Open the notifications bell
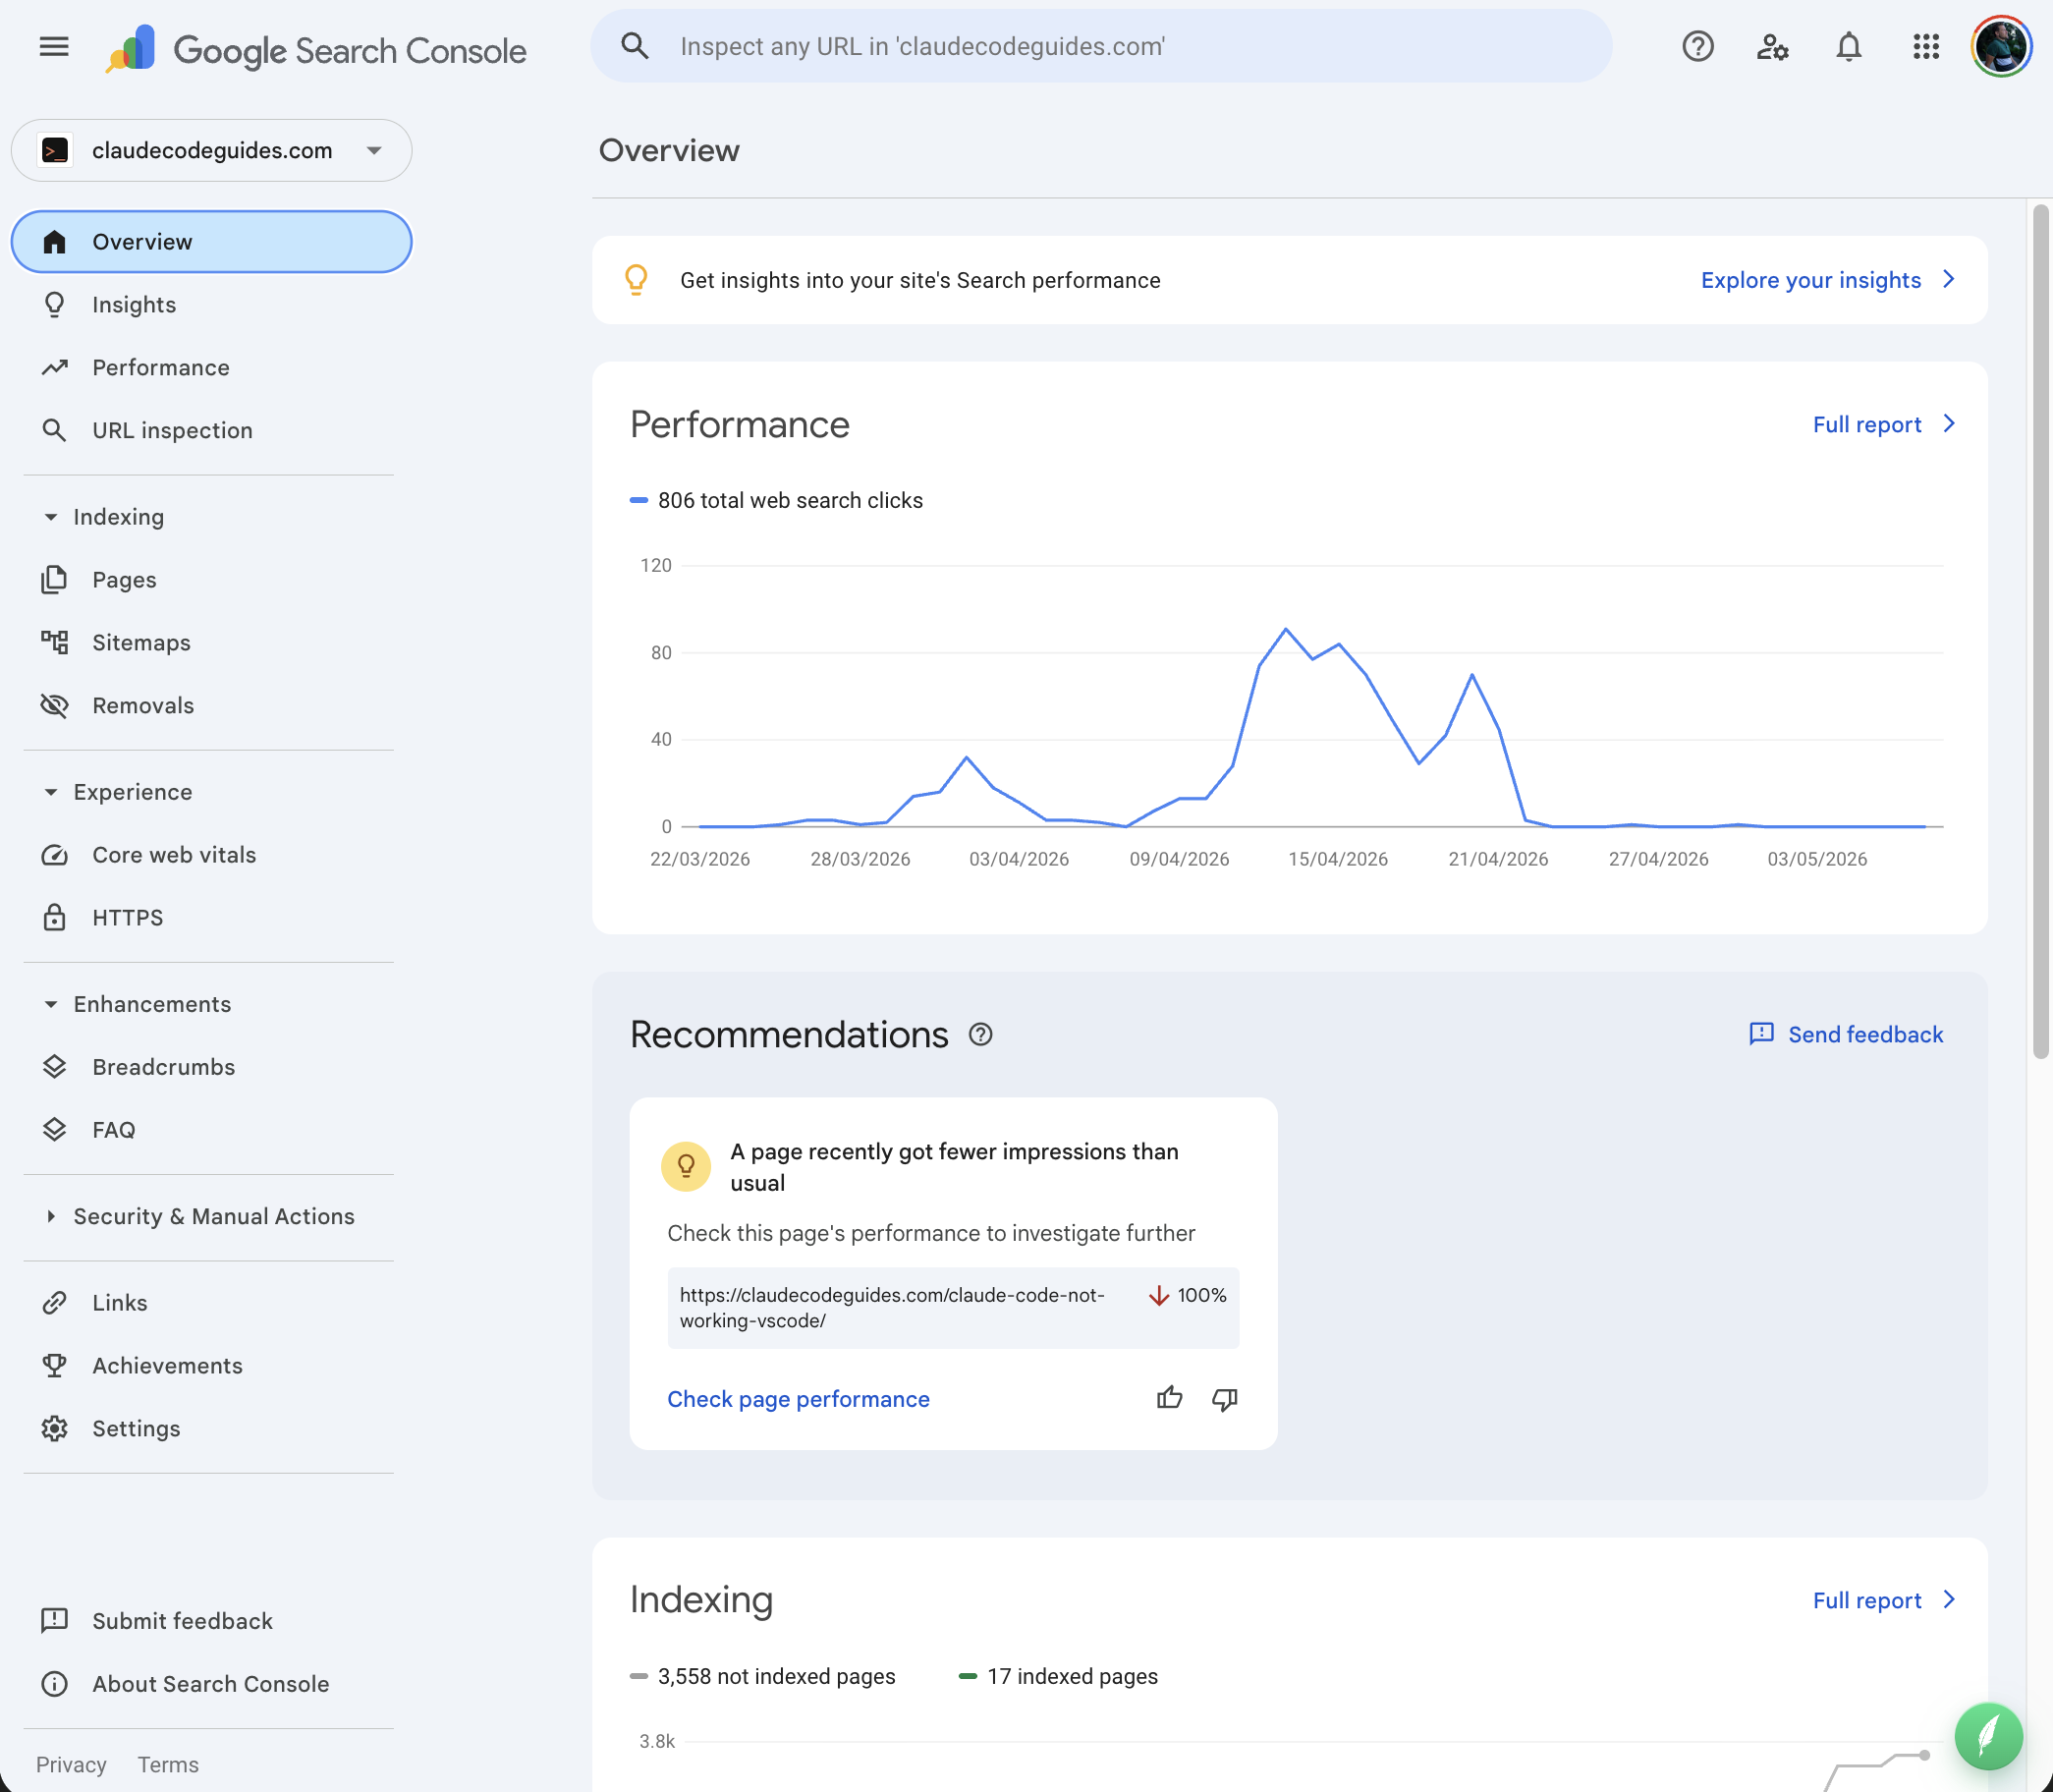This screenshot has width=2053, height=1792. point(1848,46)
